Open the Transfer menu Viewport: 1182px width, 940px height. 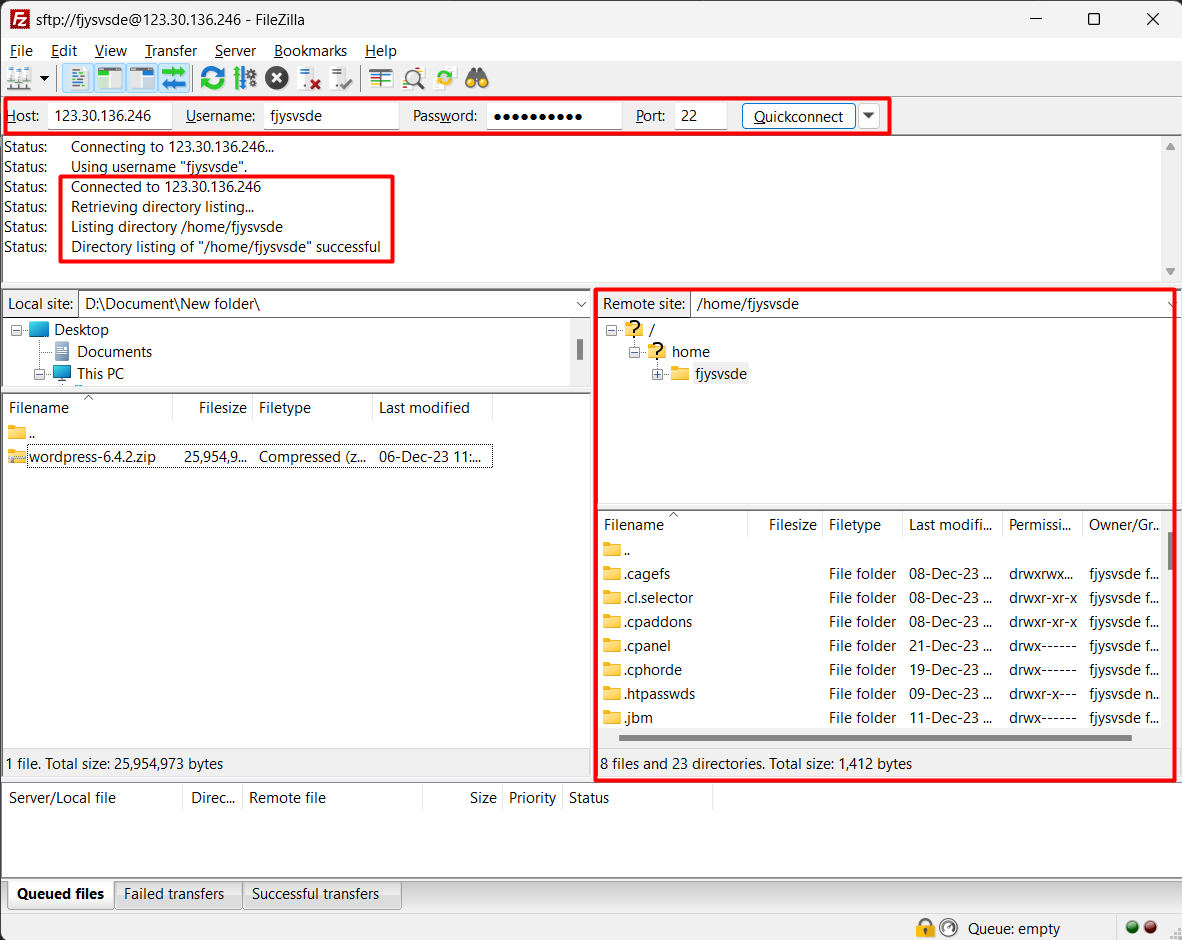click(x=170, y=51)
